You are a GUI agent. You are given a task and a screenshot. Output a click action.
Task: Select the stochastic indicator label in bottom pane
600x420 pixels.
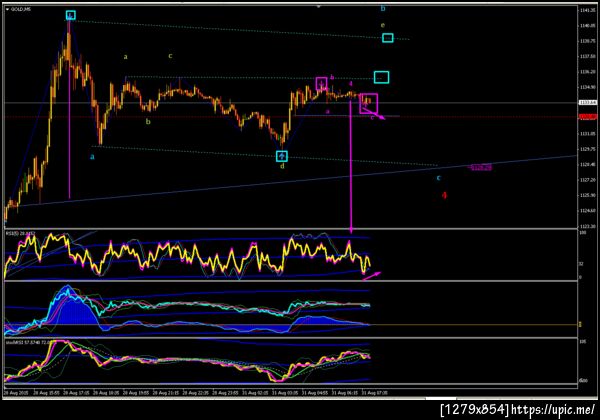pos(27,342)
